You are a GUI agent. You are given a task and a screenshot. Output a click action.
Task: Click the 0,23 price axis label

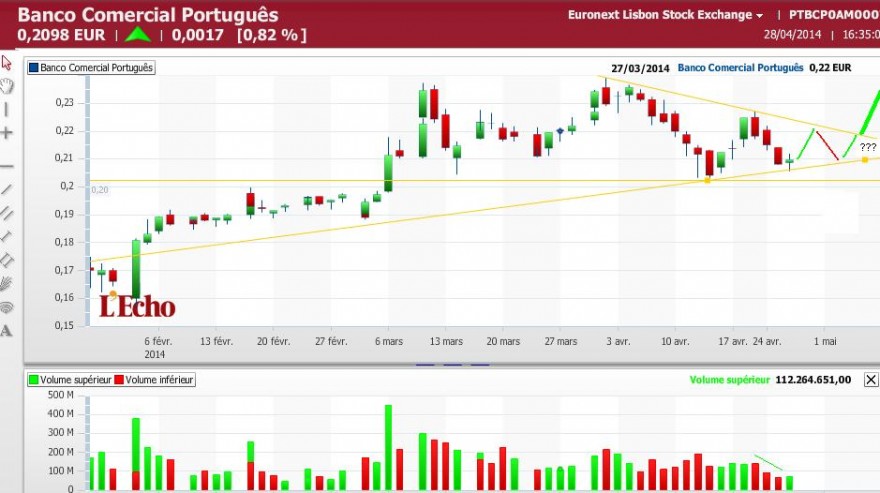pos(65,103)
